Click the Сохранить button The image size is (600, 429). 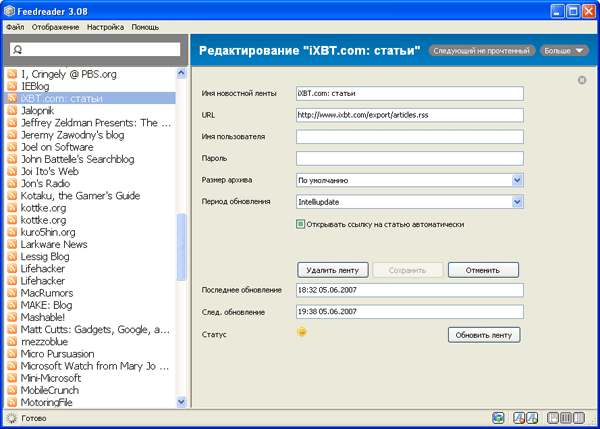pyautogui.click(x=407, y=270)
